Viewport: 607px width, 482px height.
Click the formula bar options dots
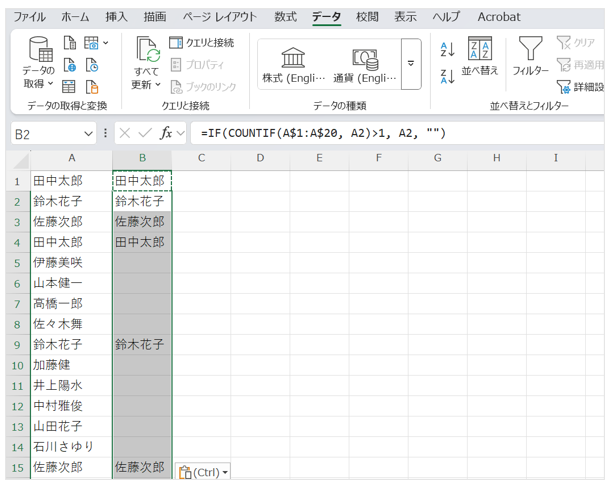pyautogui.click(x=105, y=134)
